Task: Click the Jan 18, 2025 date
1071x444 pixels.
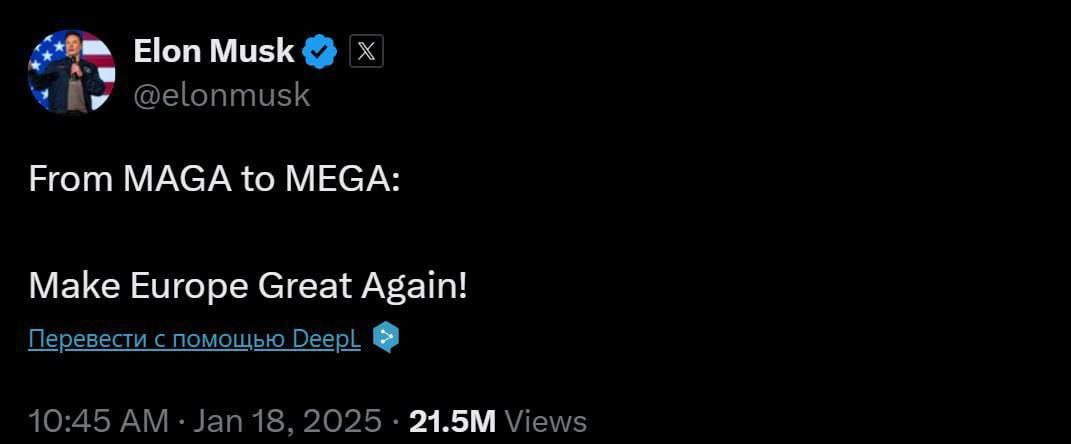Action: (287, 421)
